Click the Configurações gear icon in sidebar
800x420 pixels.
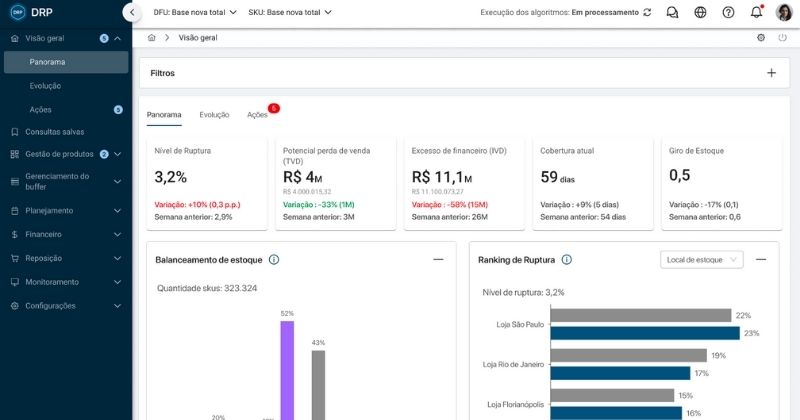(x=15, y=306)
